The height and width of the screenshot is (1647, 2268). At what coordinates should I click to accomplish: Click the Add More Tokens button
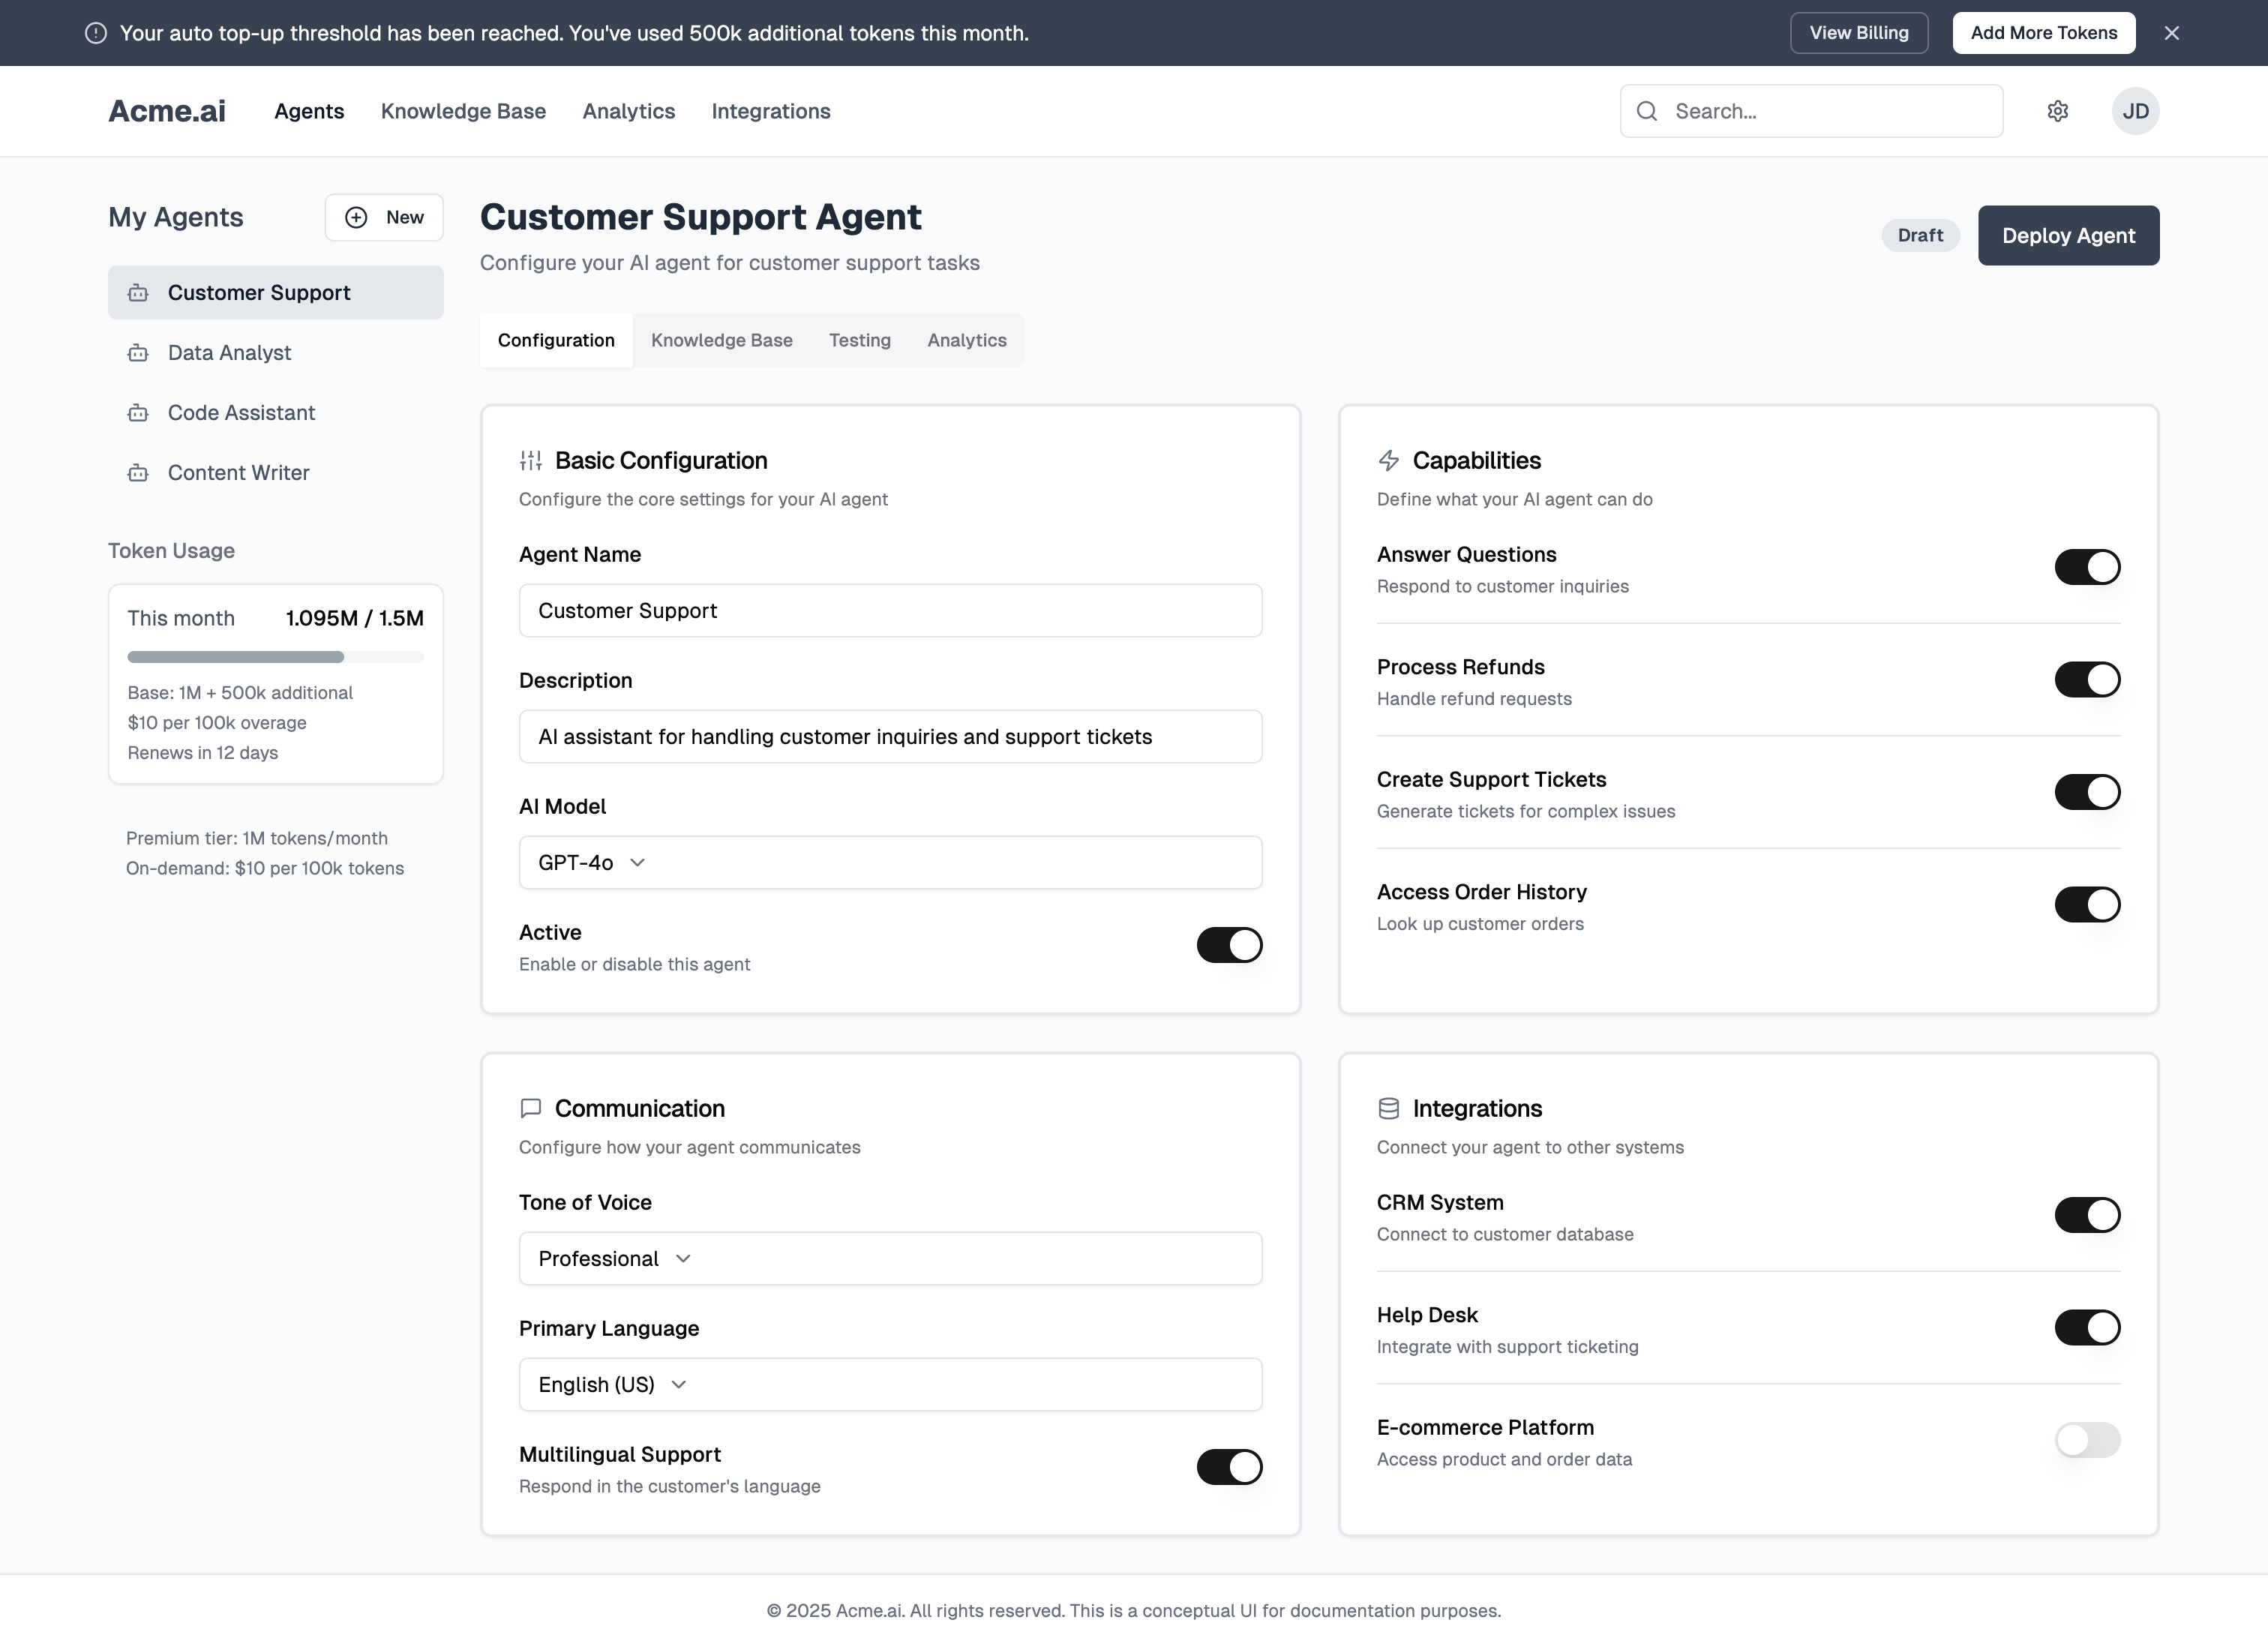coord(2043,33)
